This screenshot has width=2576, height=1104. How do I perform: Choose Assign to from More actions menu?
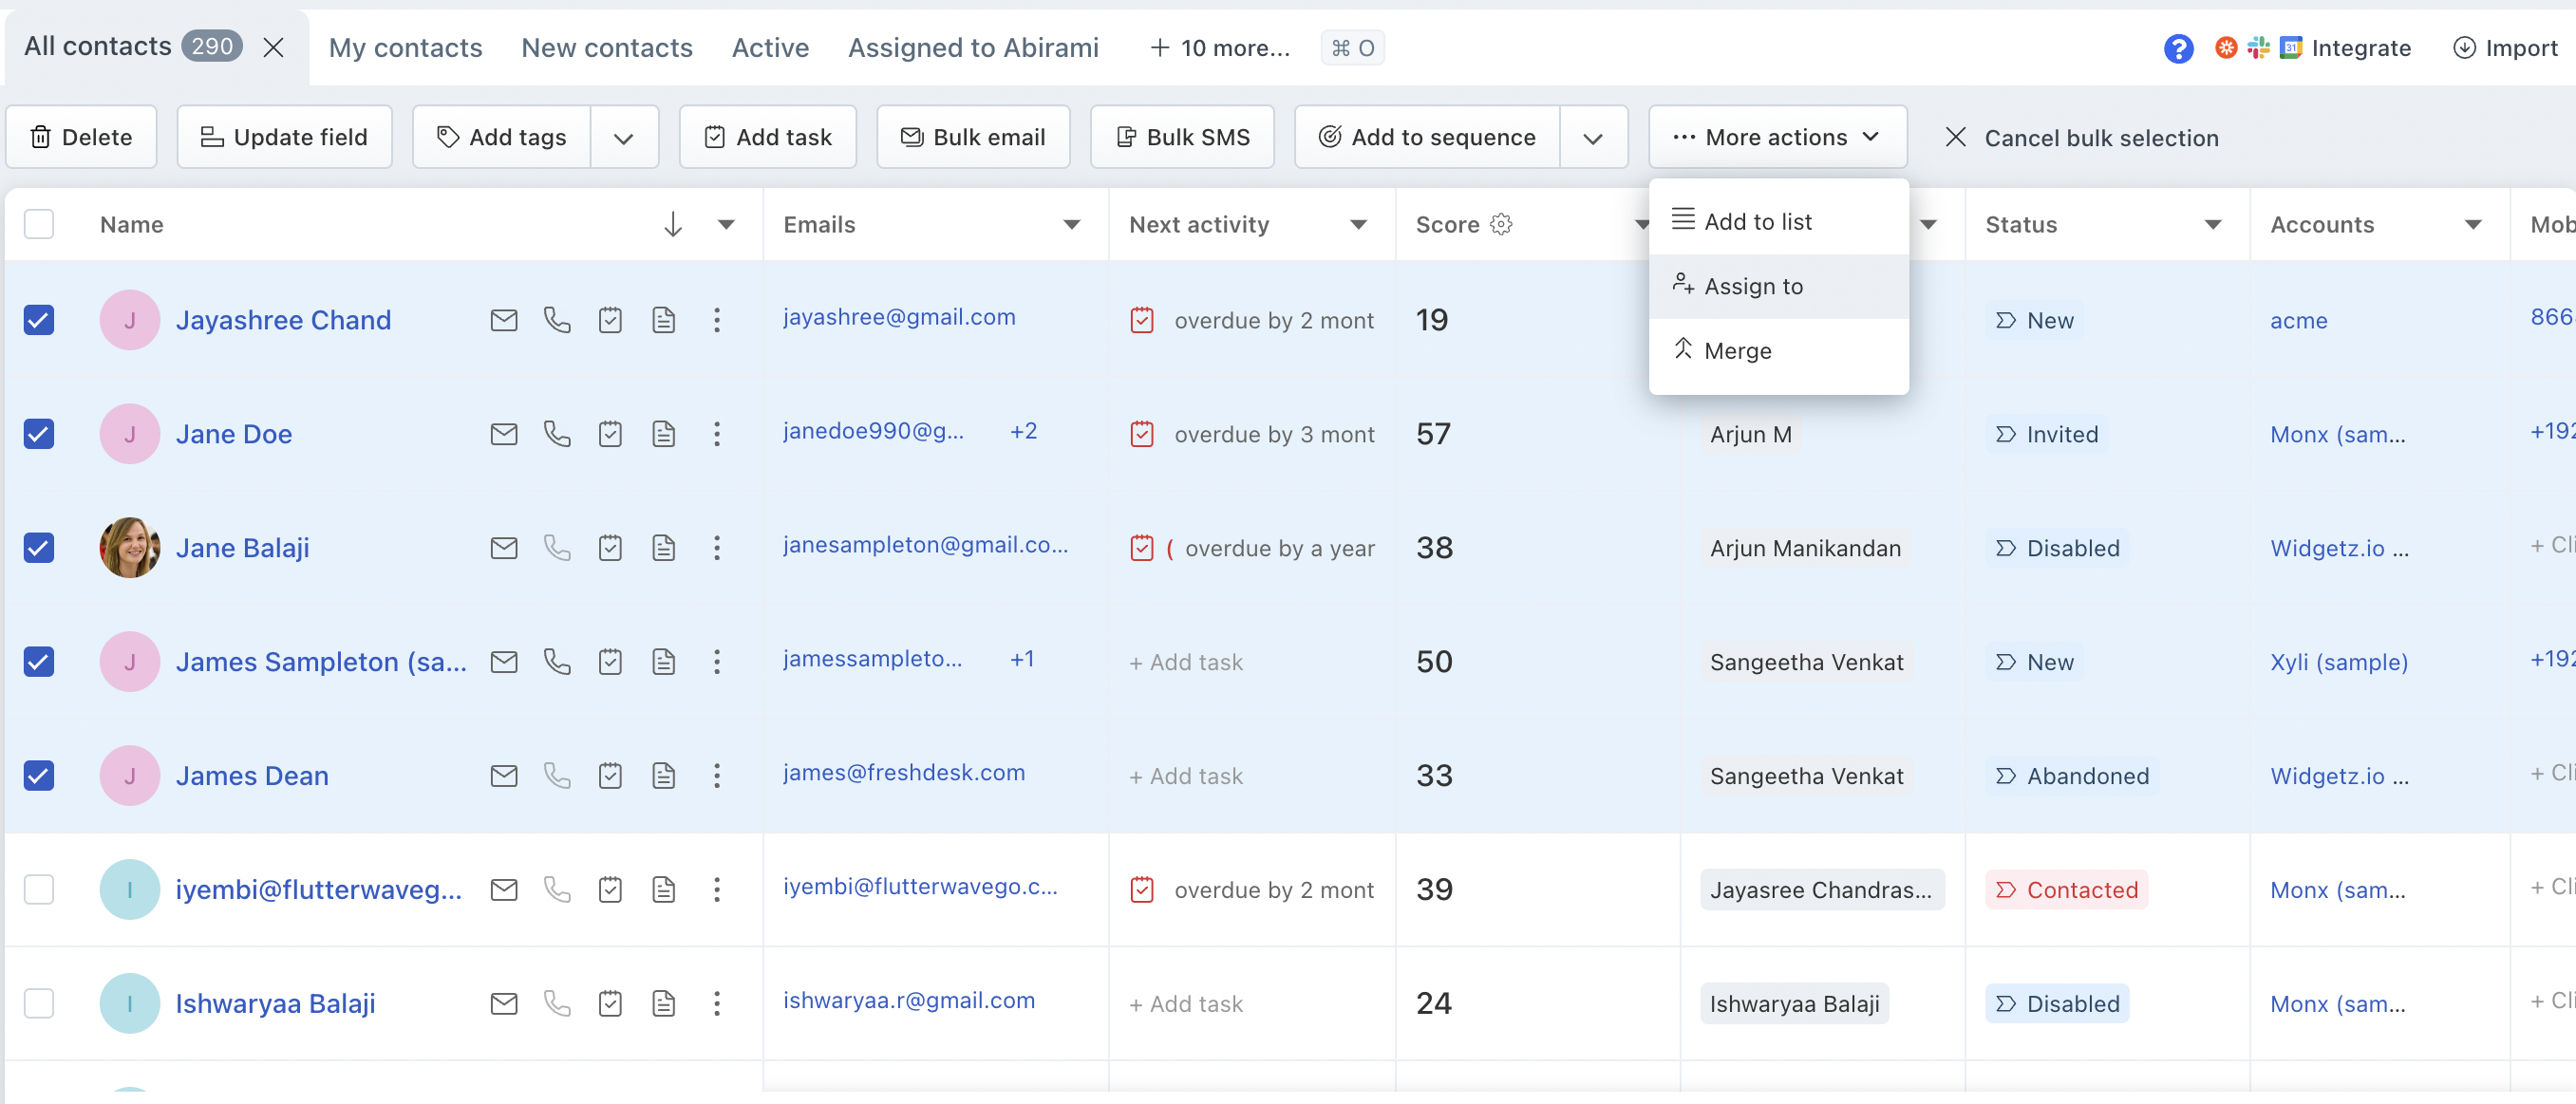[x=1753, y=286]
